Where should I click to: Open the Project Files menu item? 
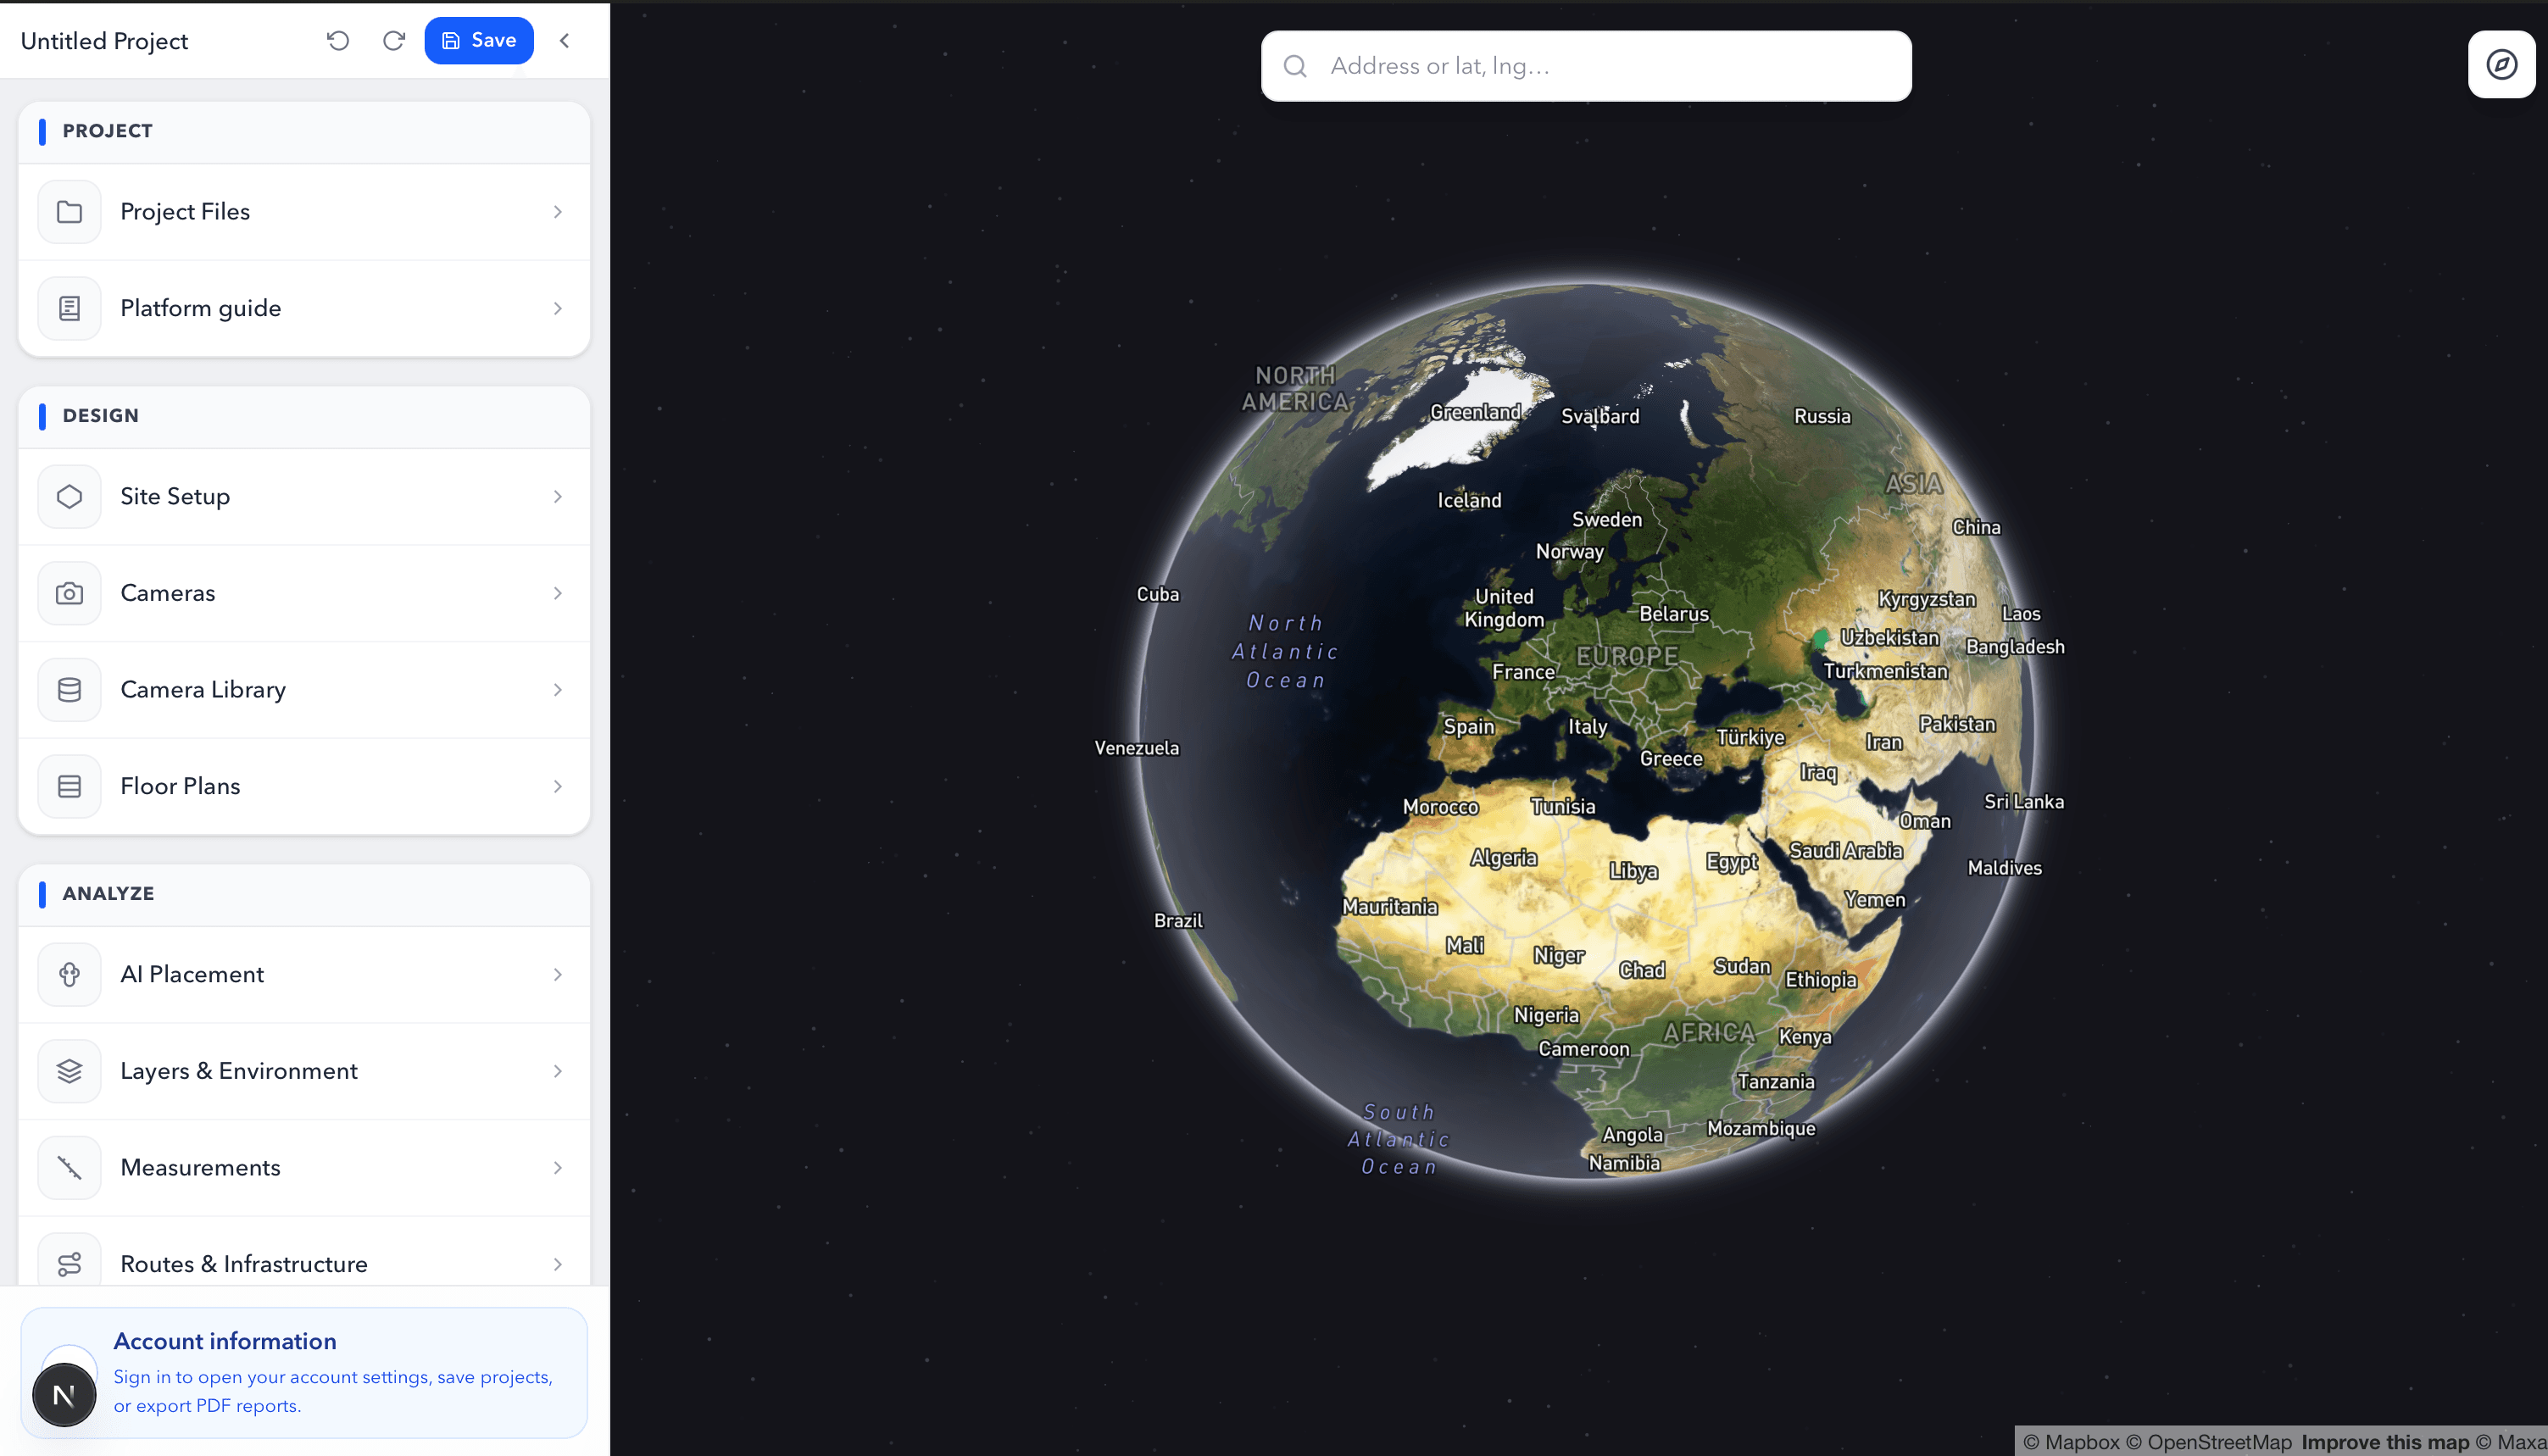(186, 212)
